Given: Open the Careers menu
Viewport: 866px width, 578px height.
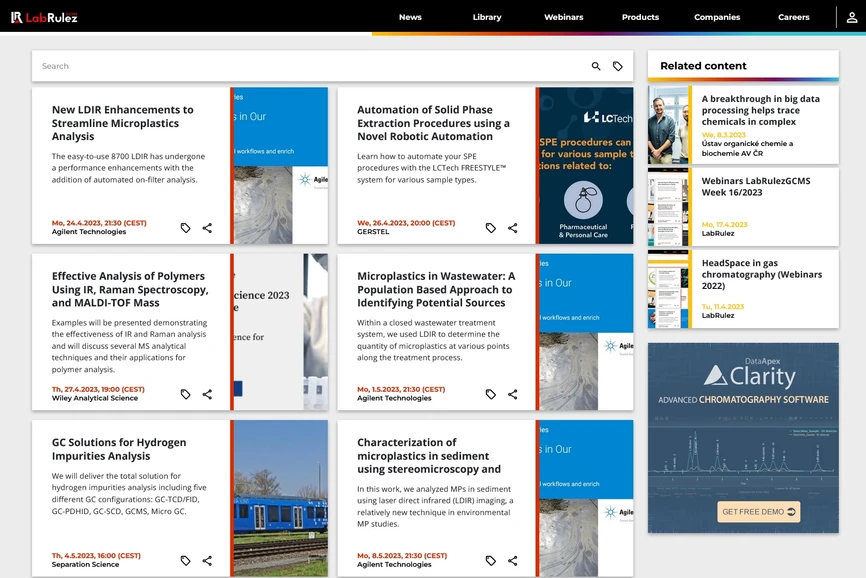Looking at the screenshot, I should (x=794, y=17).
